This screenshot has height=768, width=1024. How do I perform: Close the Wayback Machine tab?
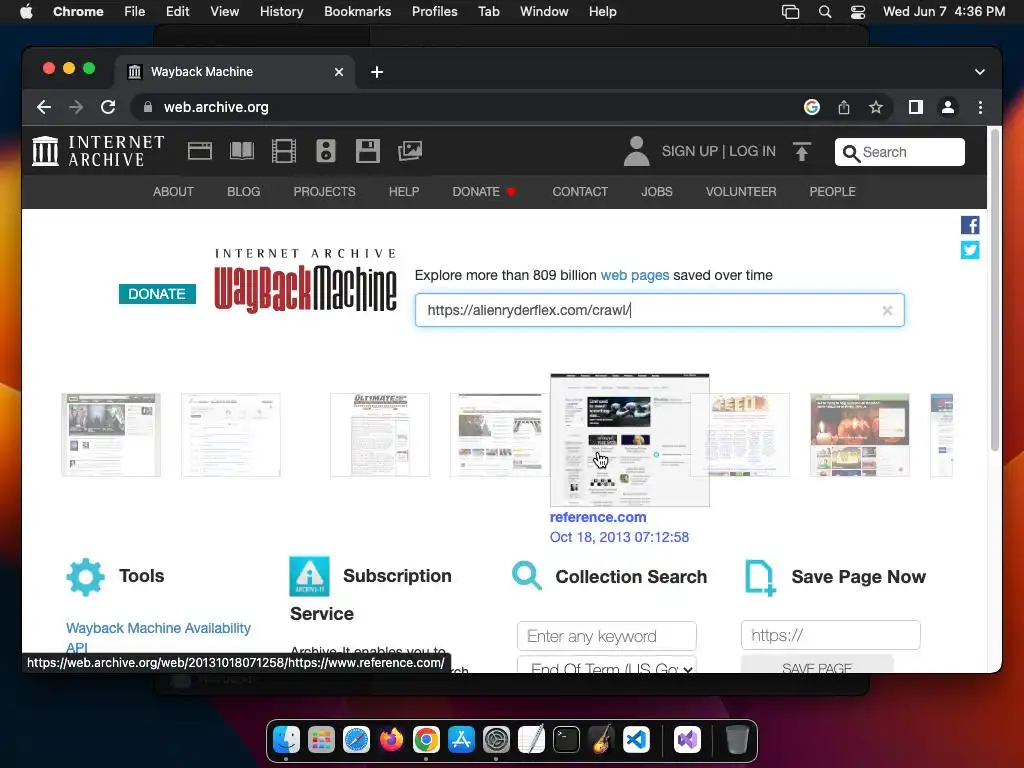339,72
